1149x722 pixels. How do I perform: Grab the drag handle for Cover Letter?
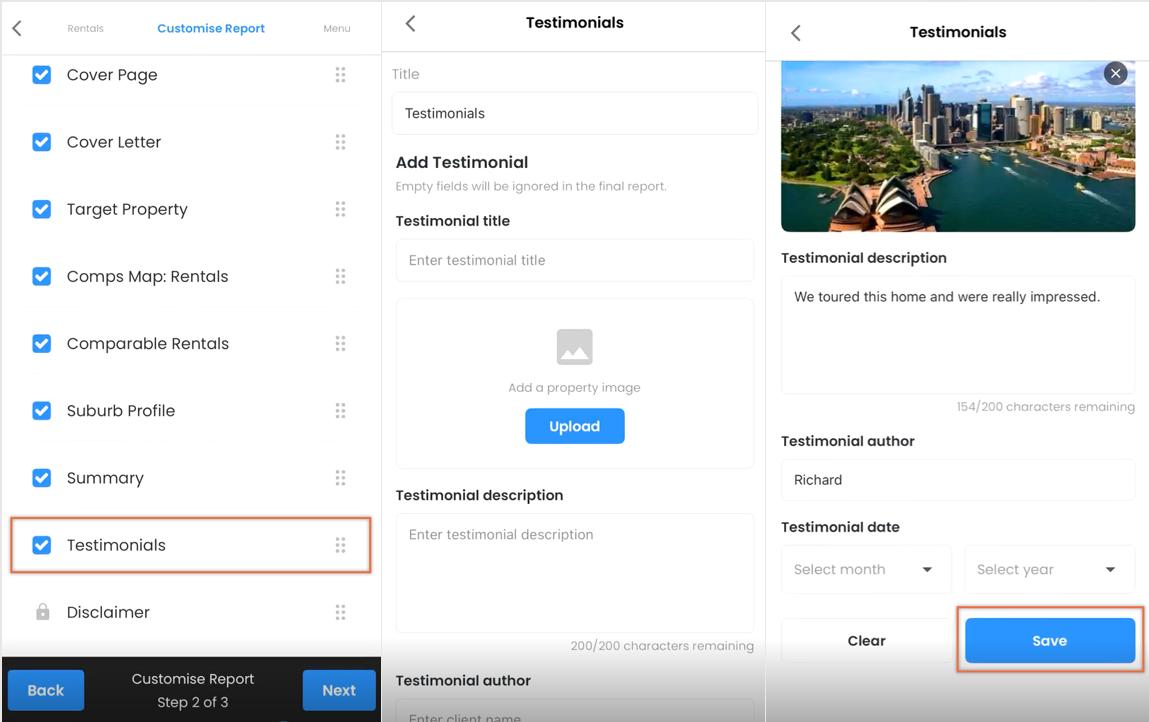pos(340,142)
